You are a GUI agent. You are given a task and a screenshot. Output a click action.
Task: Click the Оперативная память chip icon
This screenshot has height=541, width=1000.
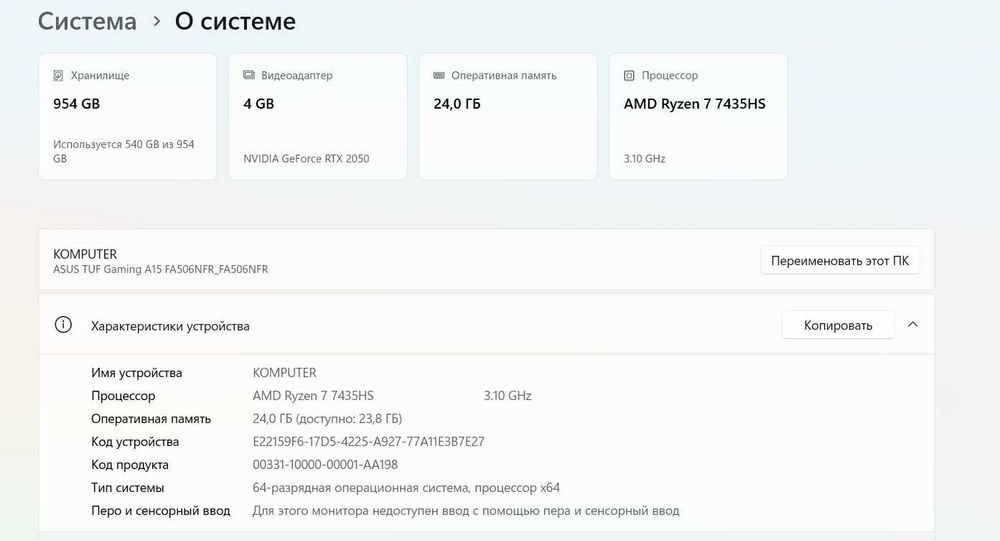tap(439, 75)
